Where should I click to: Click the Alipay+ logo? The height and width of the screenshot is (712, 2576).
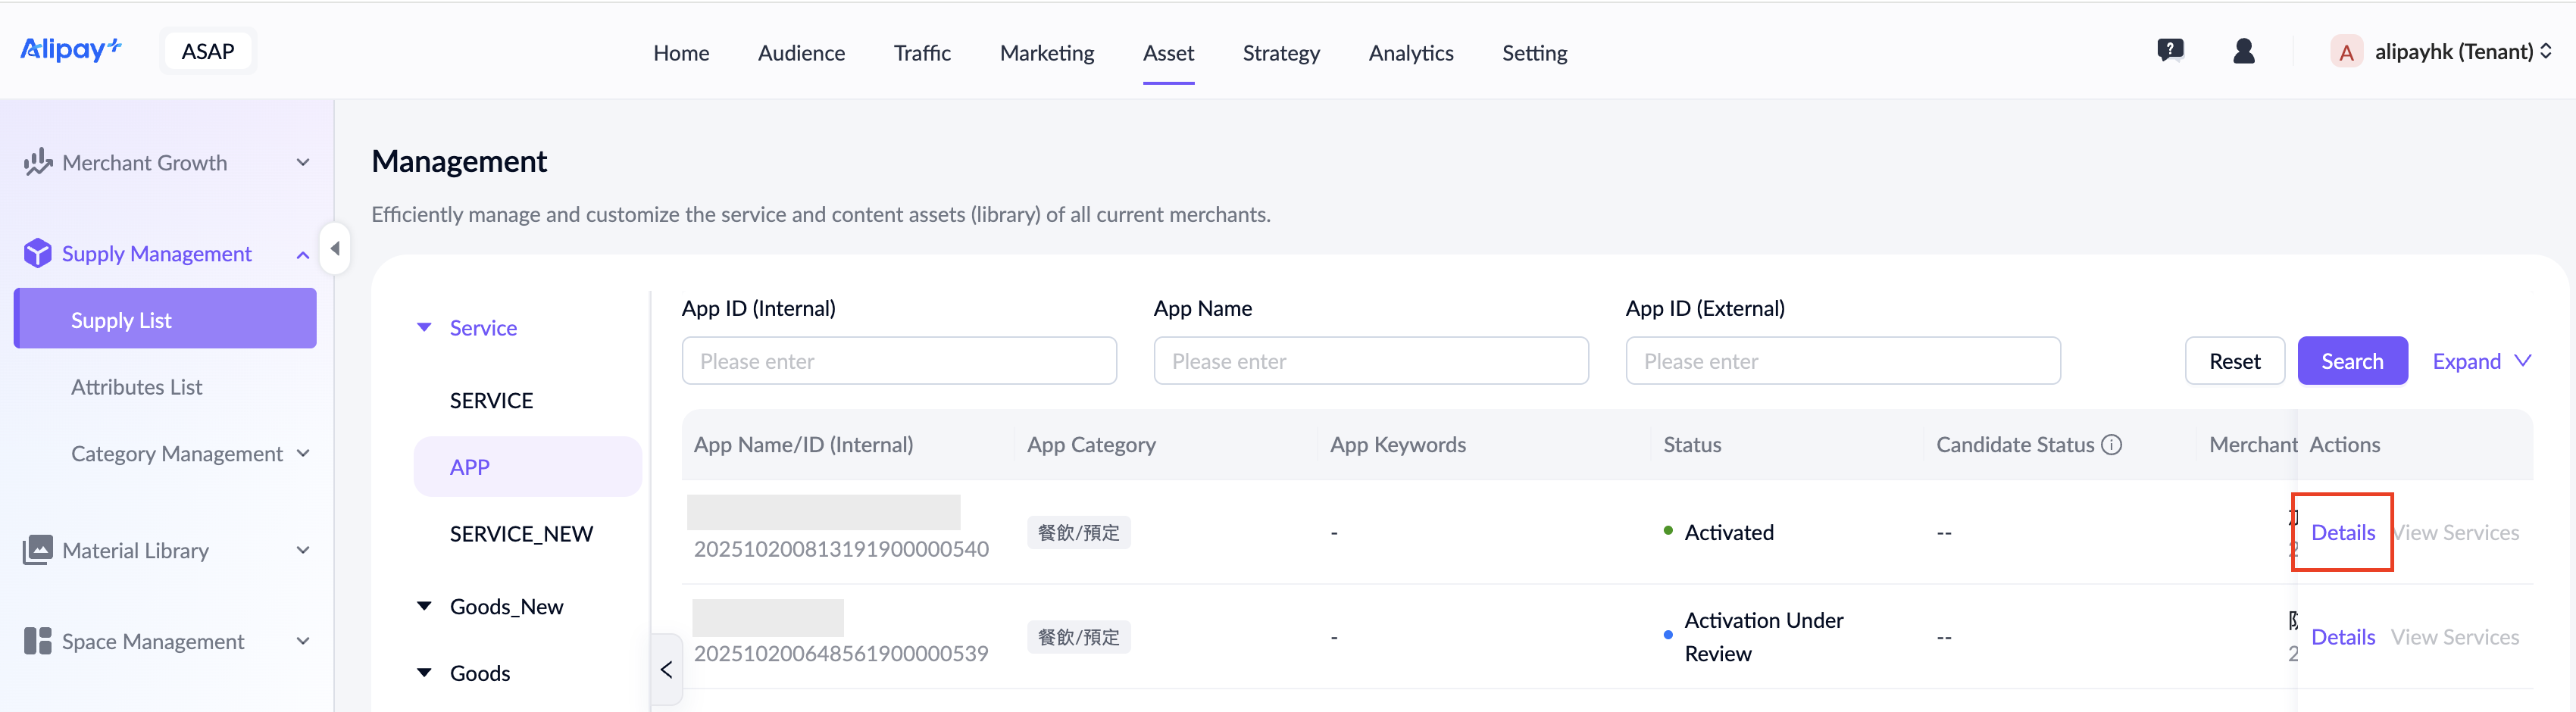tap(71, 50)
